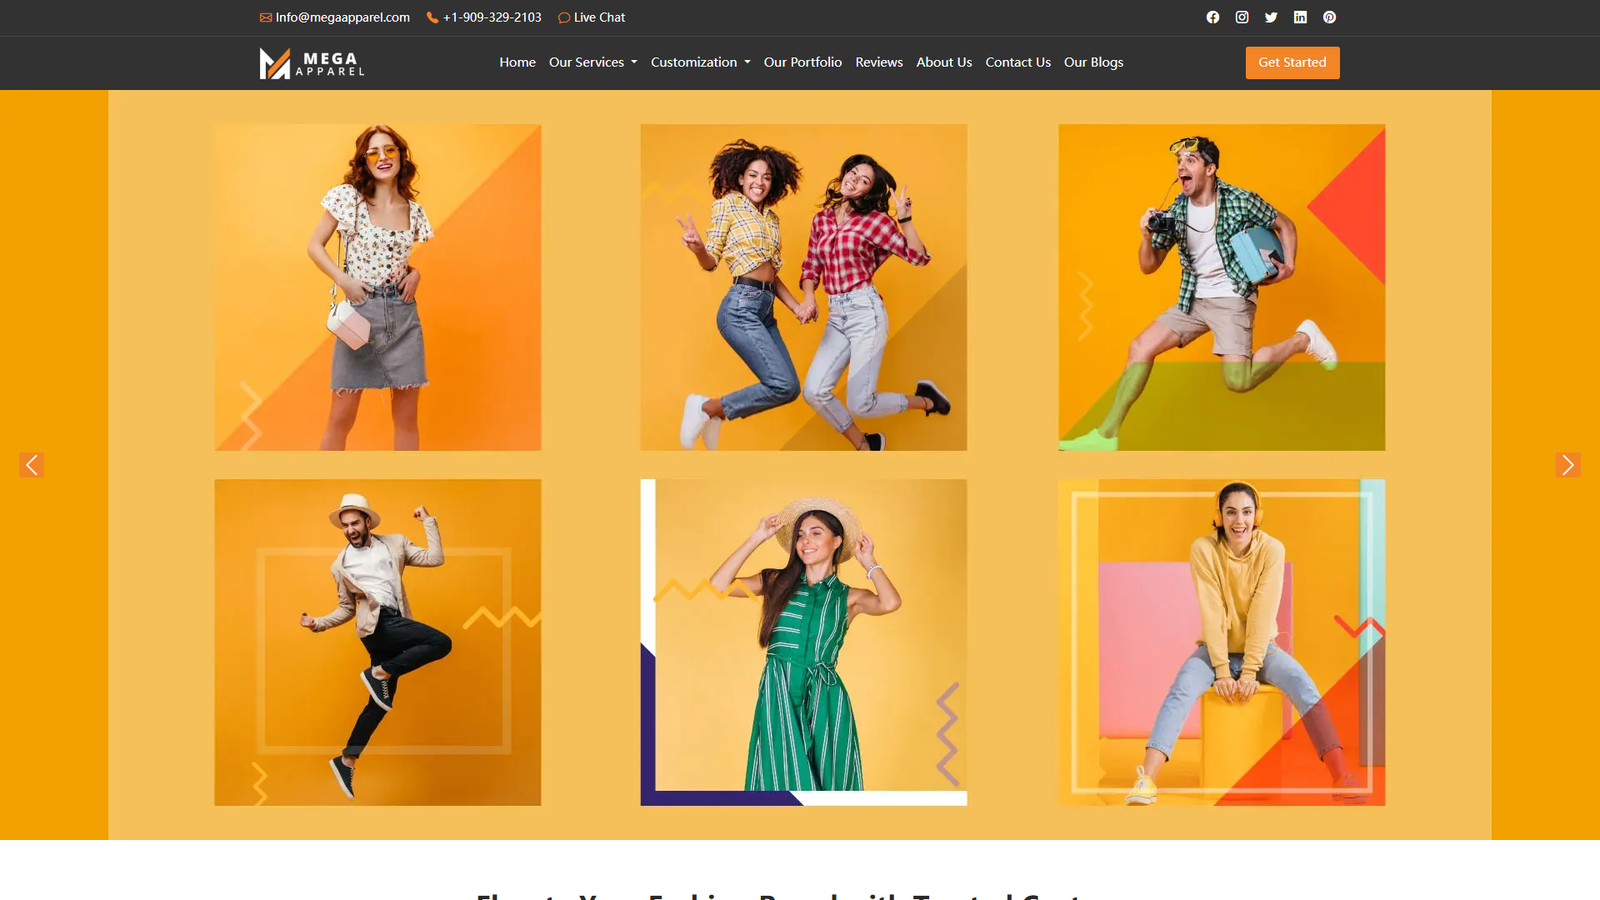Viewport: 1600px width, 900px height.
Task: Start a Live Chat session
Action: coord(598,17)
